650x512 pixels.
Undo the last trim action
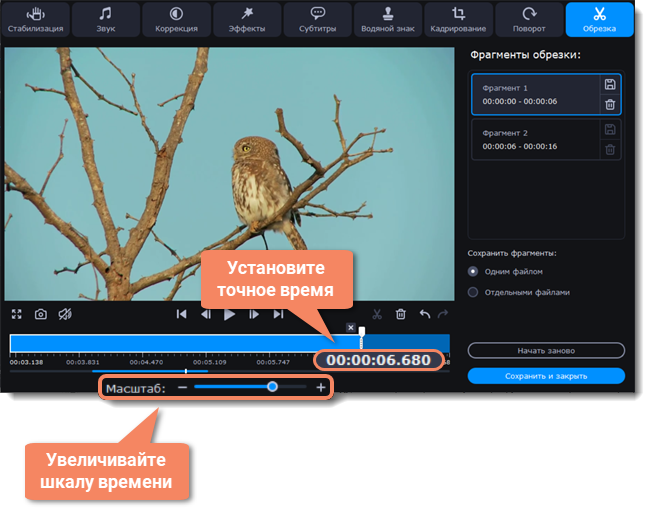pos(424,314)
